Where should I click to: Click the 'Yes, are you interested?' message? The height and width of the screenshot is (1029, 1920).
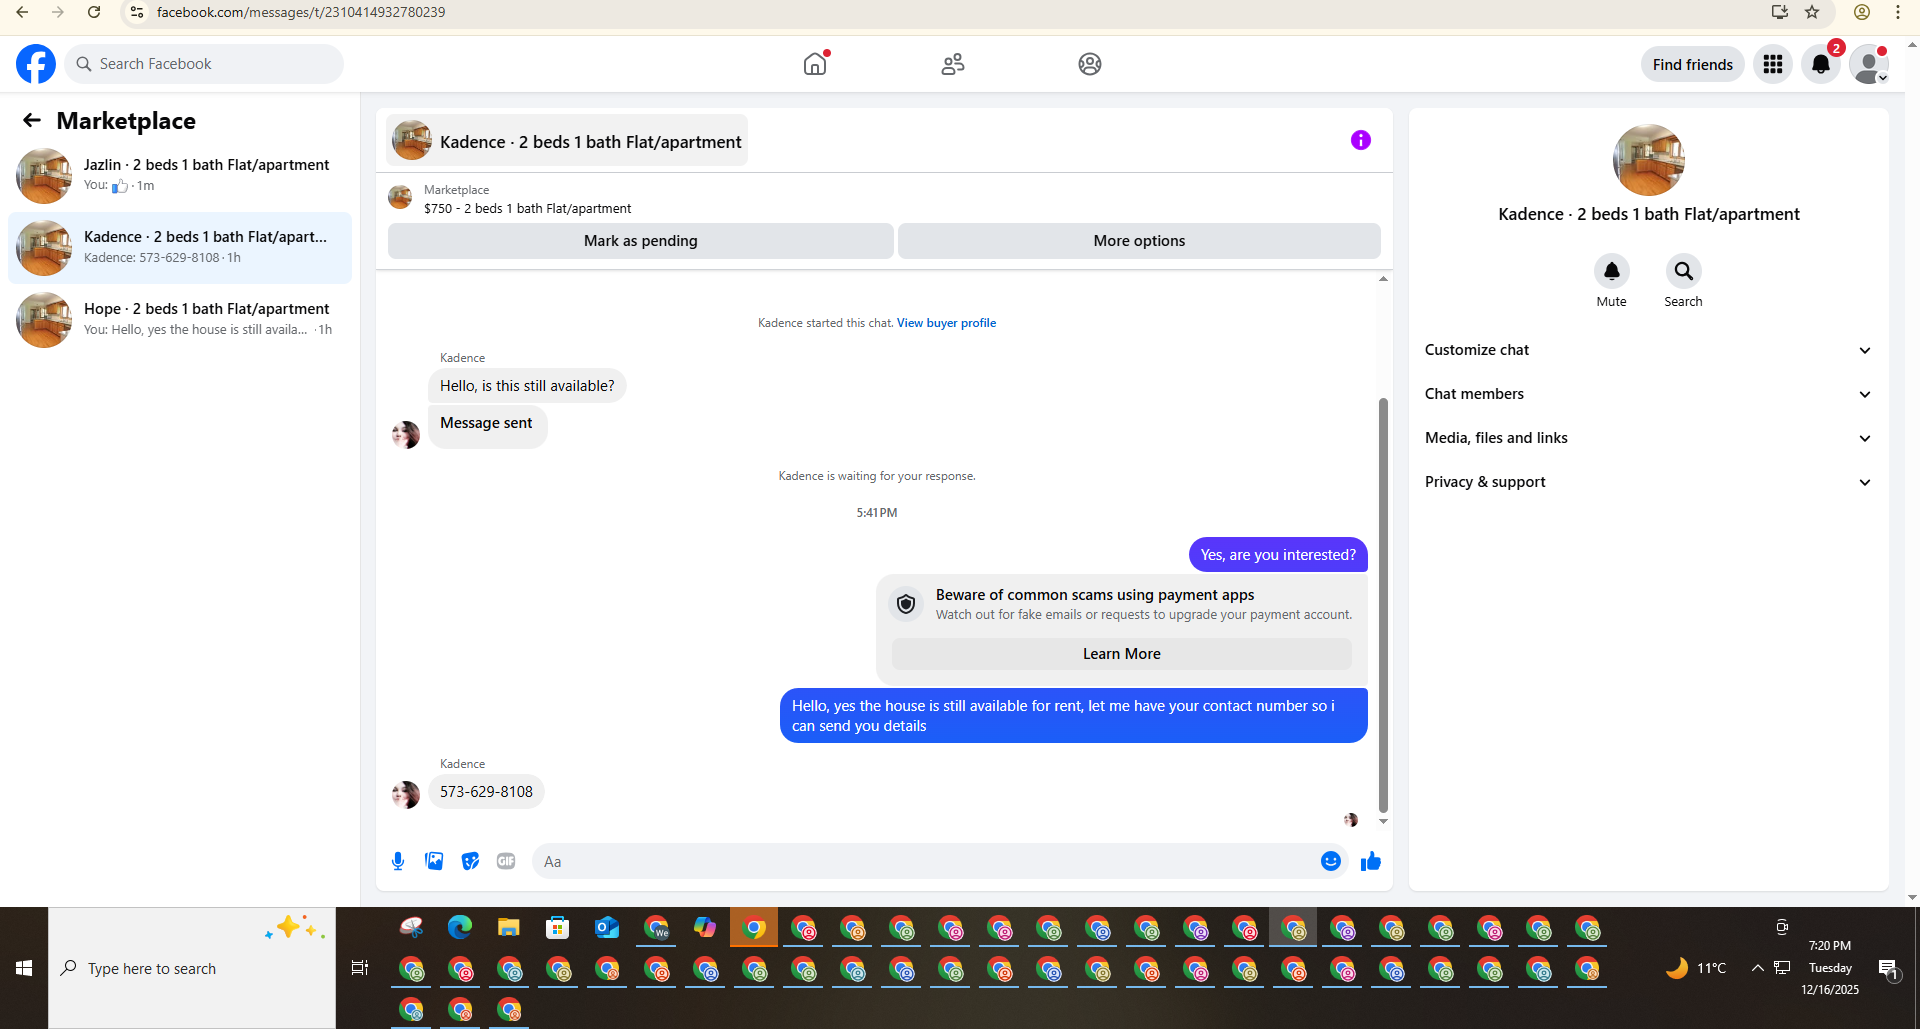tap(1278, 555)
